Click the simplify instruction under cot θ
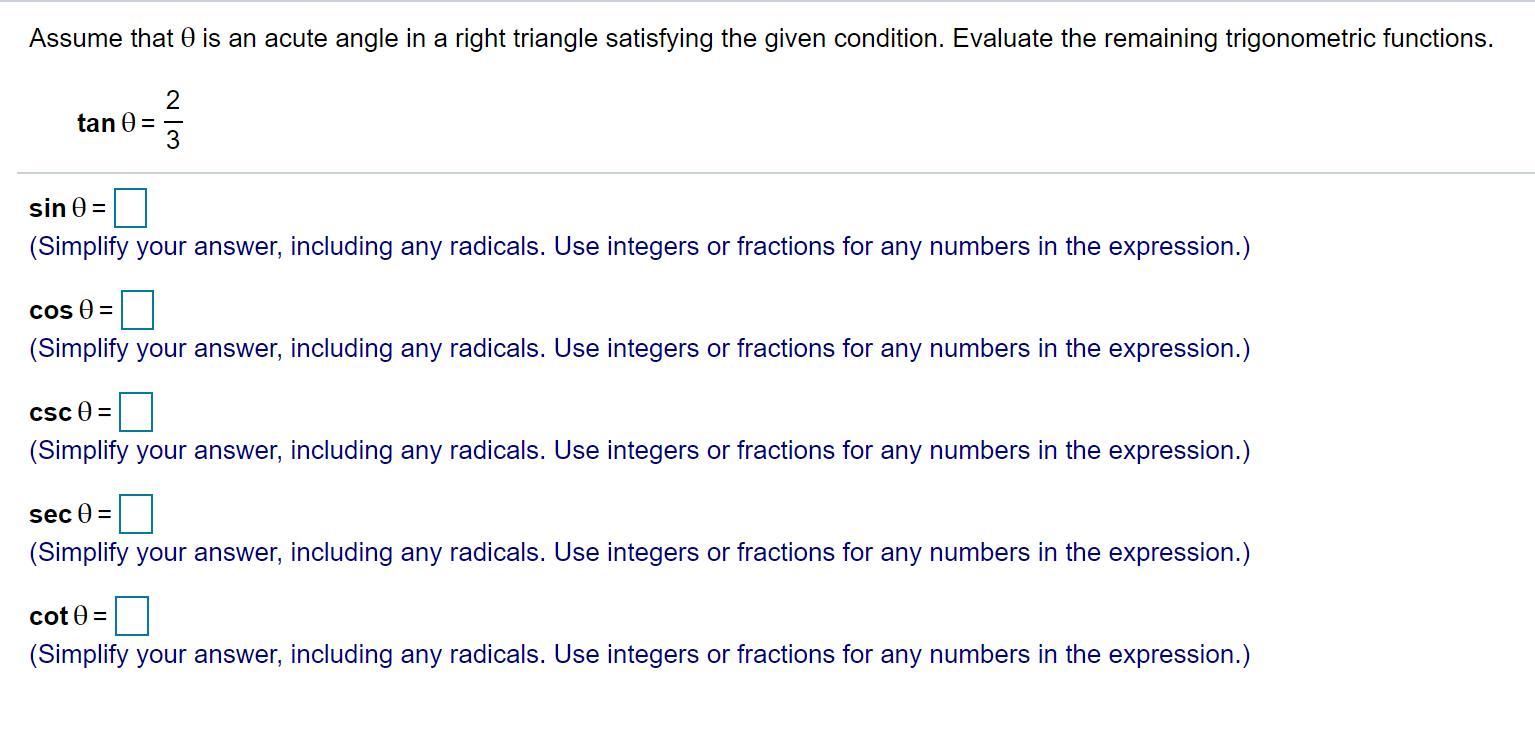Image resolution: width=1535 pixels, height=754 pixels. pyautogui.click(x=639, y=655)
